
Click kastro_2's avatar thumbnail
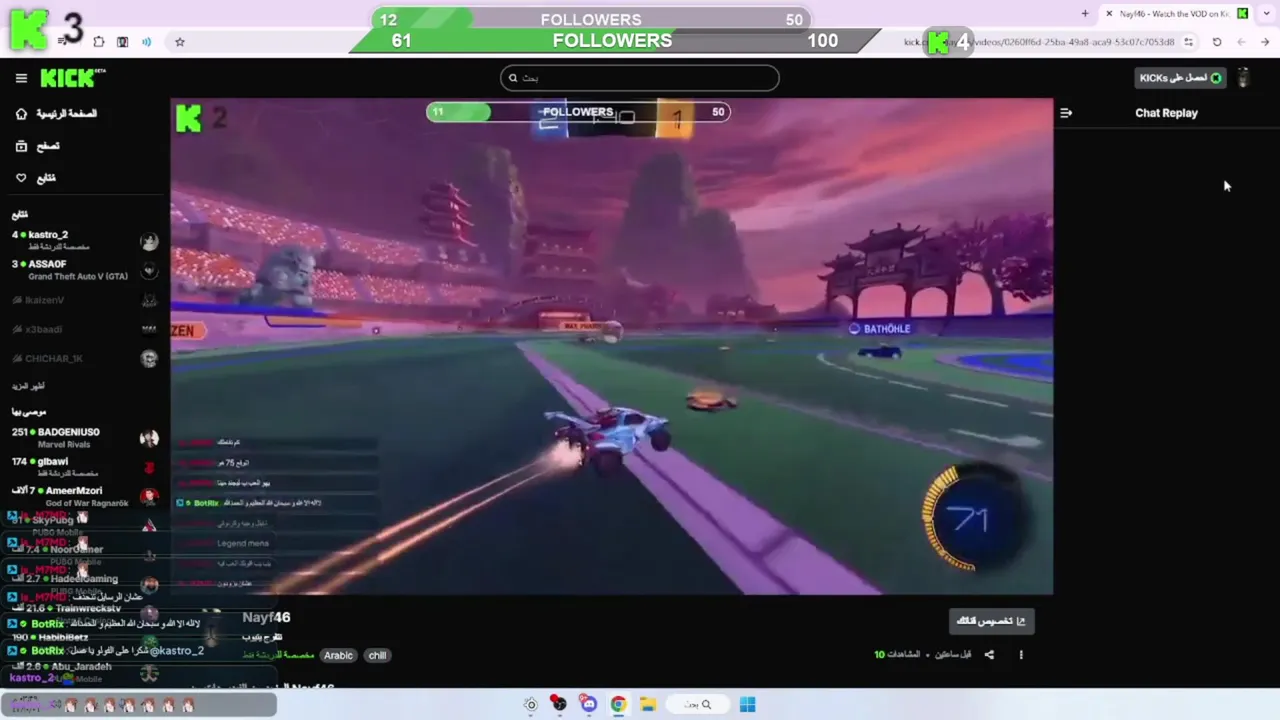coord(149,241)
